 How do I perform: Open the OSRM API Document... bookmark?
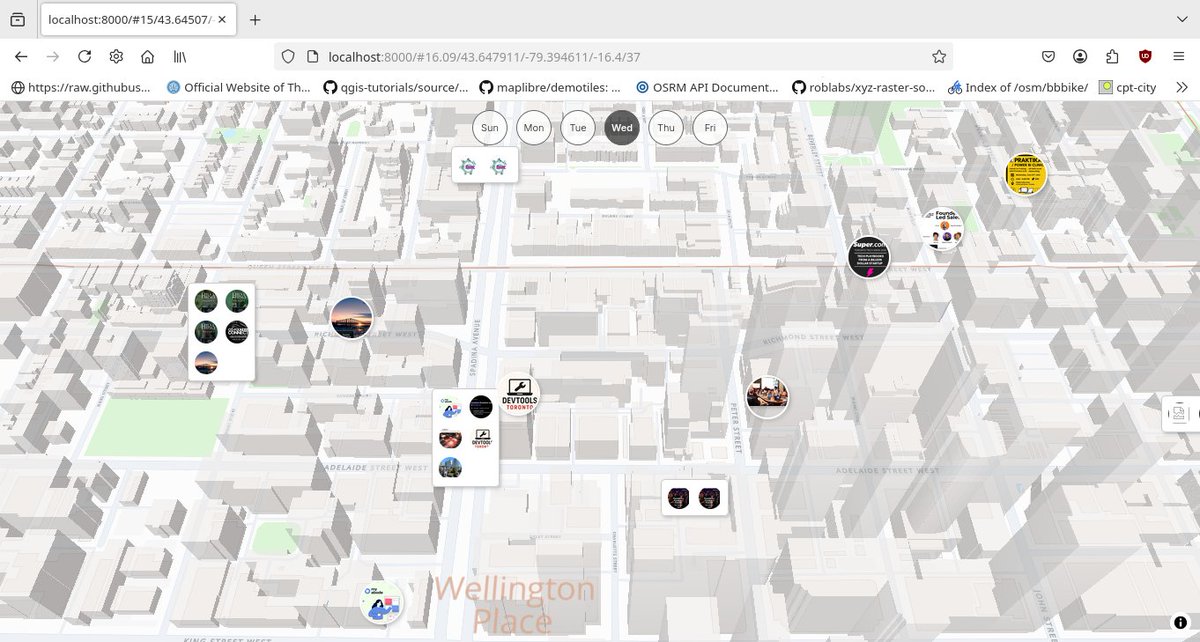707,87
